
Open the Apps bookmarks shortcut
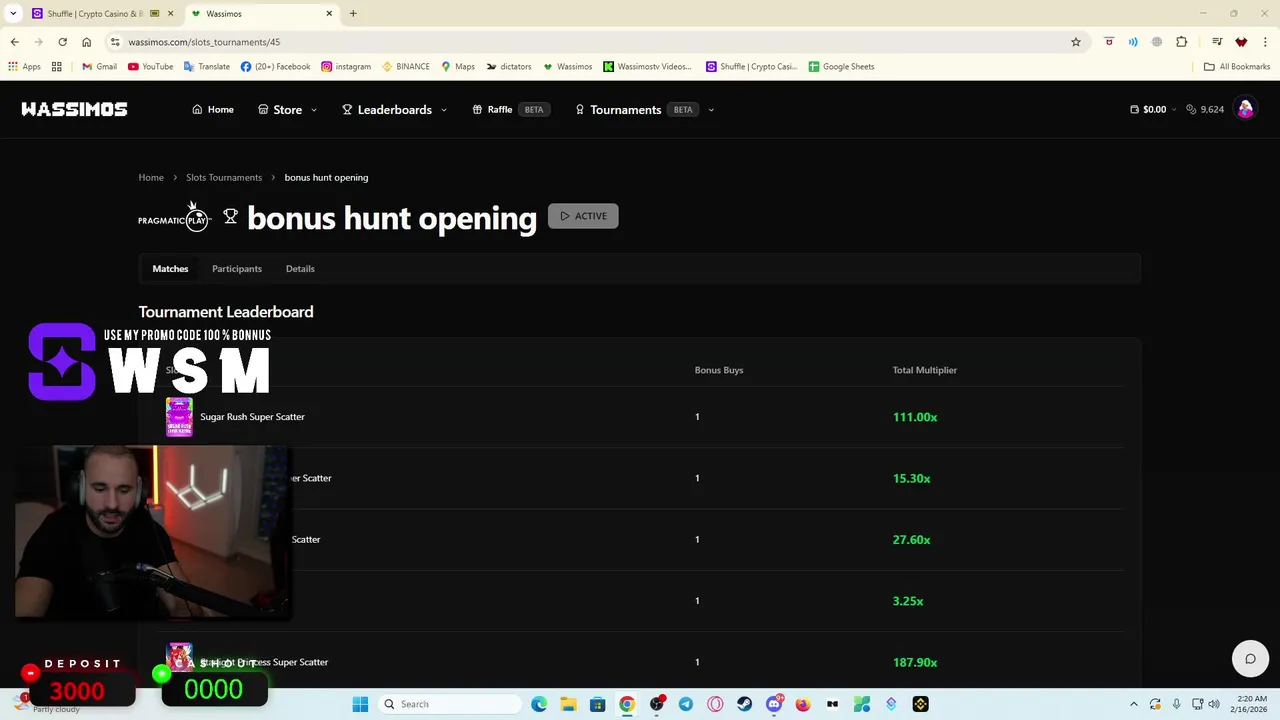pyautogui.click(x=24, y=67)
